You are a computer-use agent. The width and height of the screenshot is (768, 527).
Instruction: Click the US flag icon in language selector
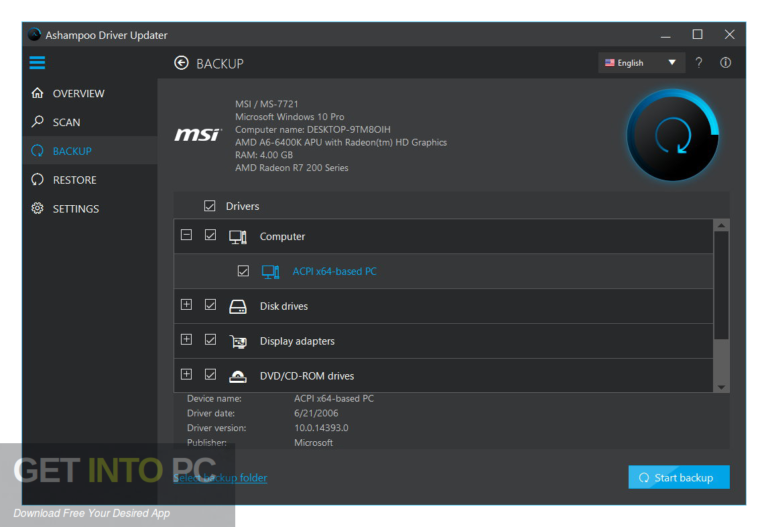(609, 63)
